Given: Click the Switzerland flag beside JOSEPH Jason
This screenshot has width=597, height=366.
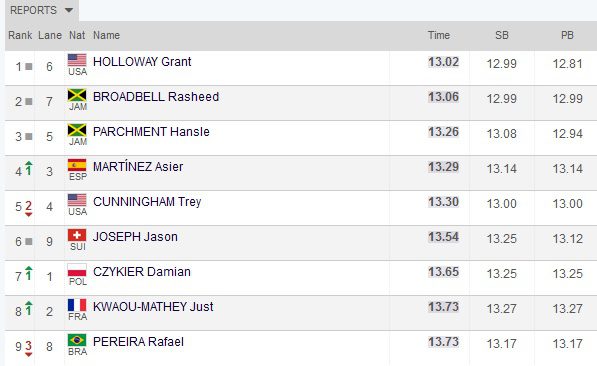Looking at the screenshot, I should coord(77,235).
